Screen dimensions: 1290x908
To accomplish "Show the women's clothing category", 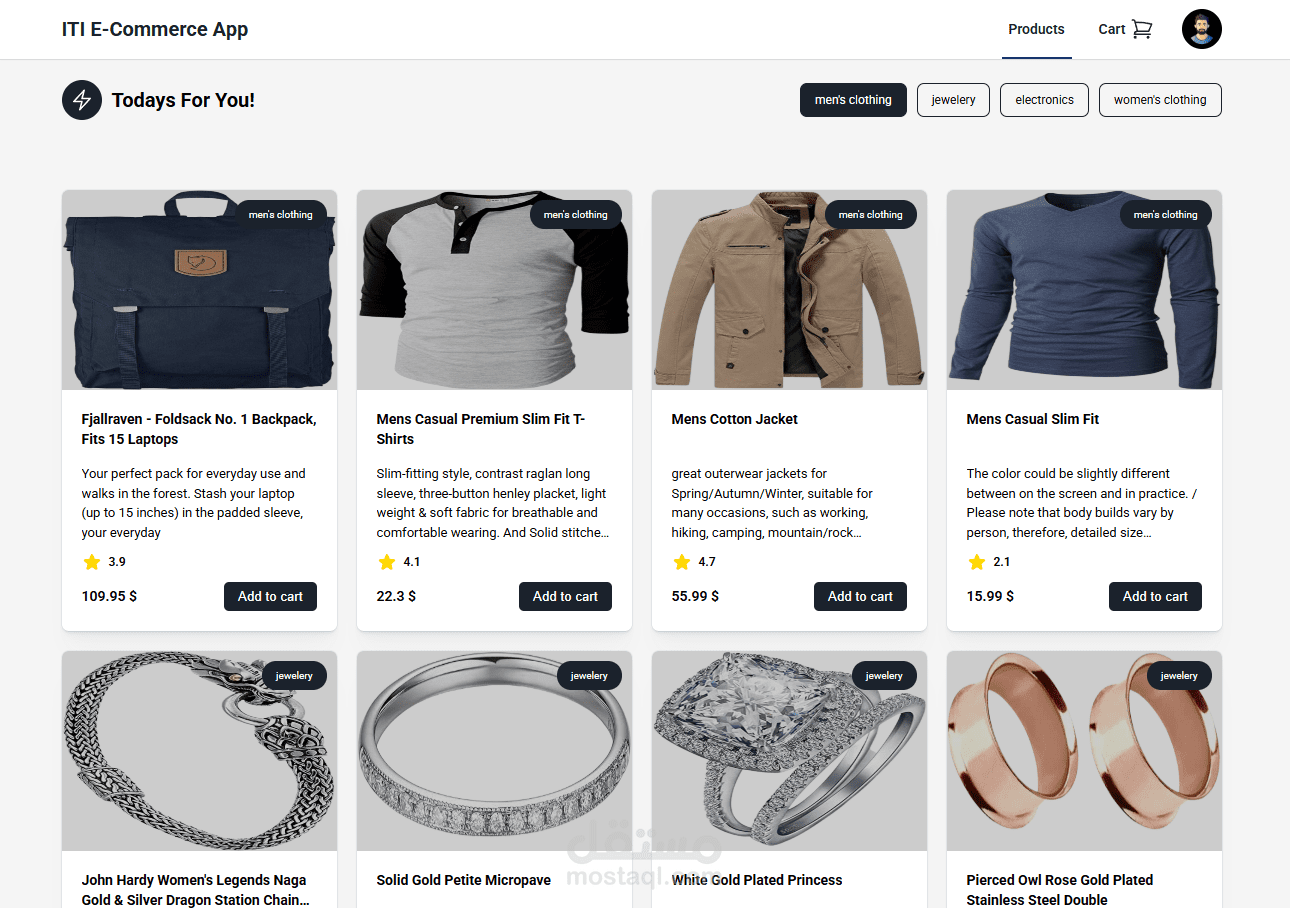I will coord(1160,100).
